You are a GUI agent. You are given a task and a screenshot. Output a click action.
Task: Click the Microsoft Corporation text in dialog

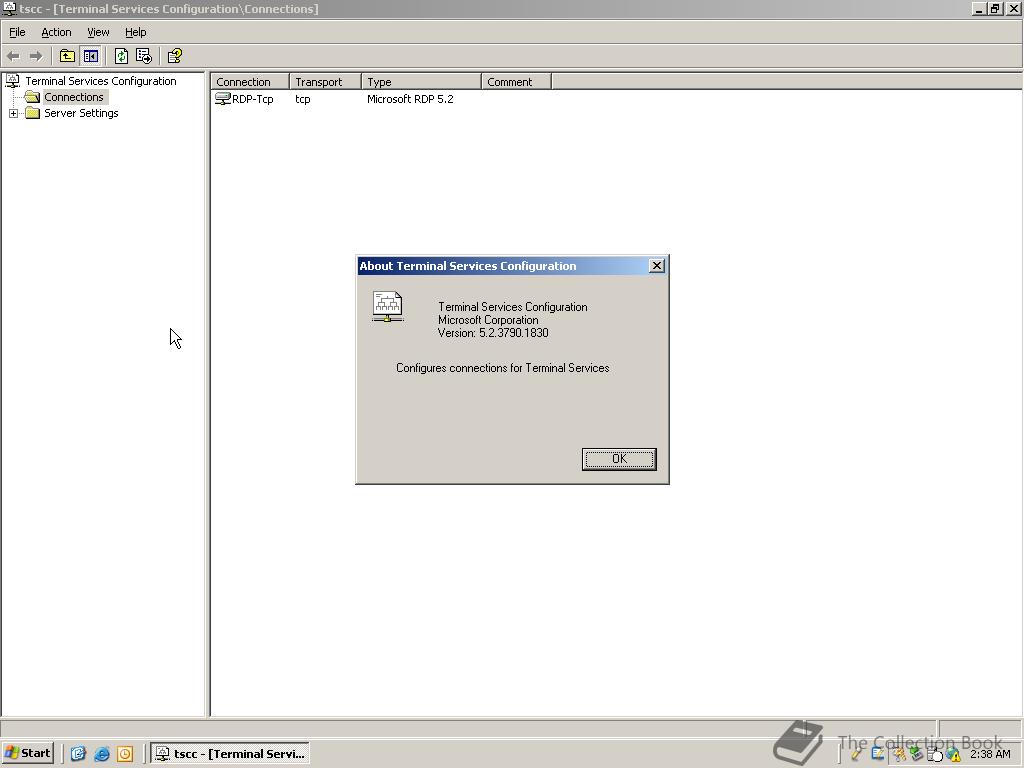(488, 320)
